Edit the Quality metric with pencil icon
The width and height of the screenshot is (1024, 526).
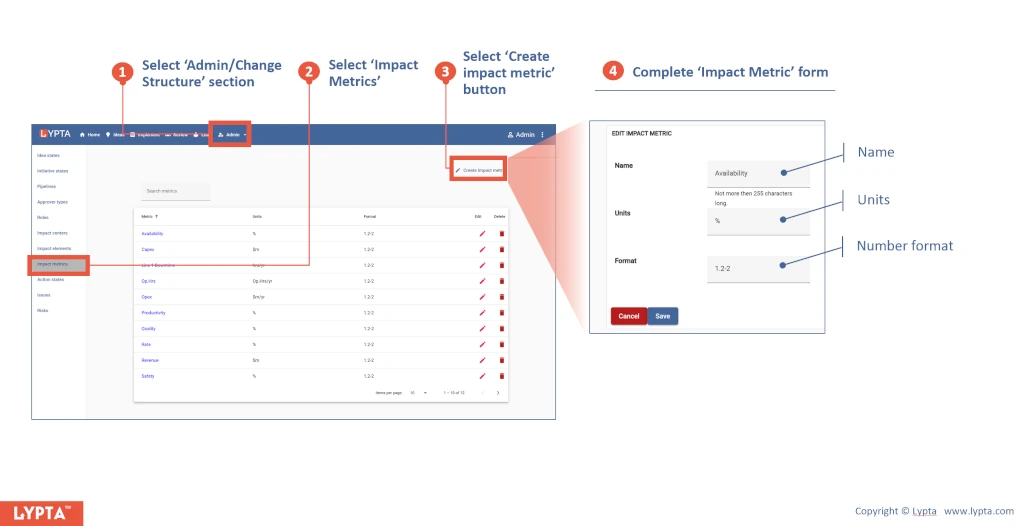[x=483, y=329]
